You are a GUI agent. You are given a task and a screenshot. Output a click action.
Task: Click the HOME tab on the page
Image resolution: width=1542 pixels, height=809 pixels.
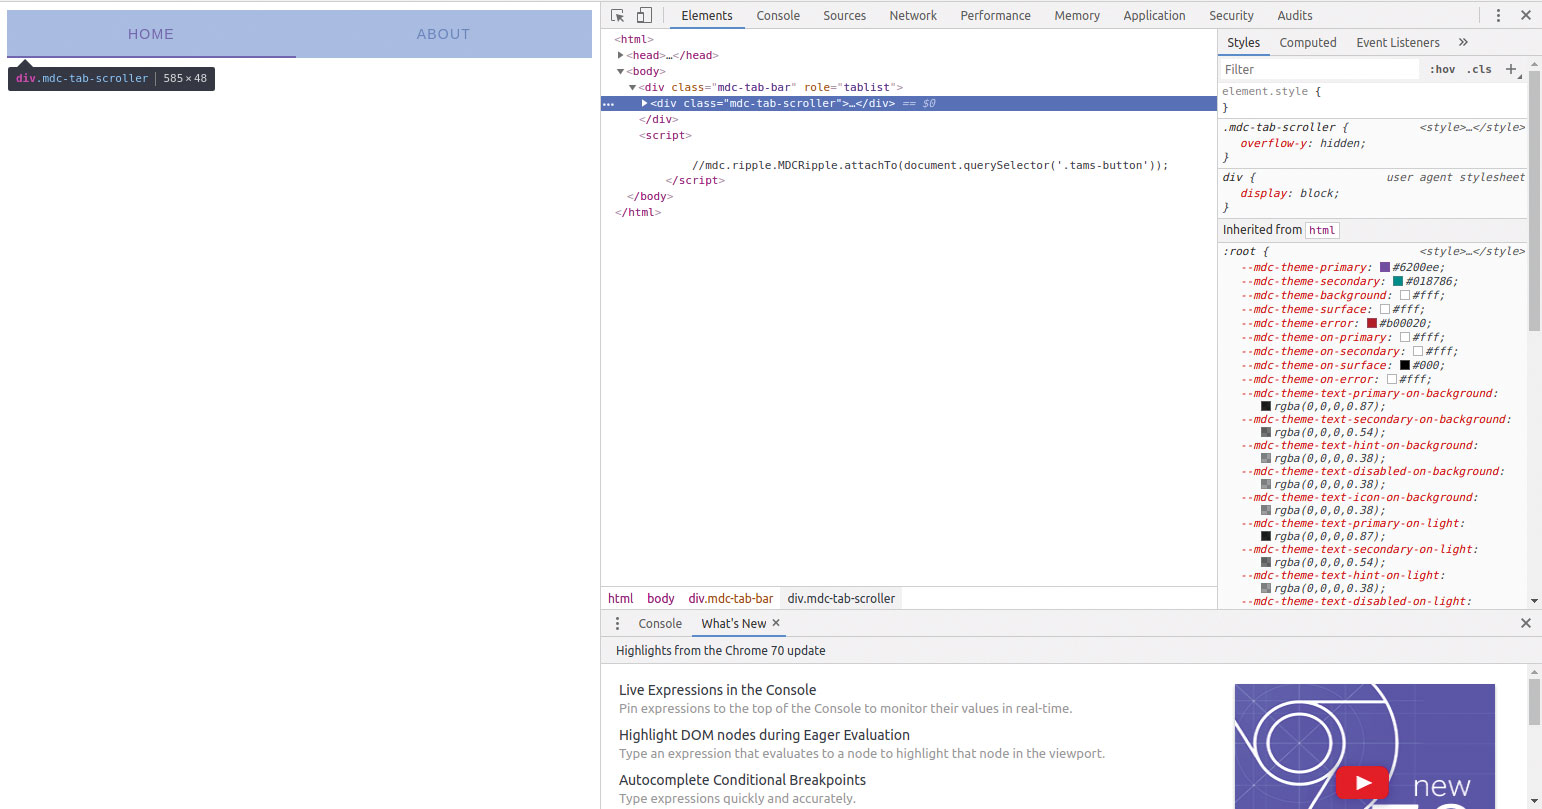[151, 34]
